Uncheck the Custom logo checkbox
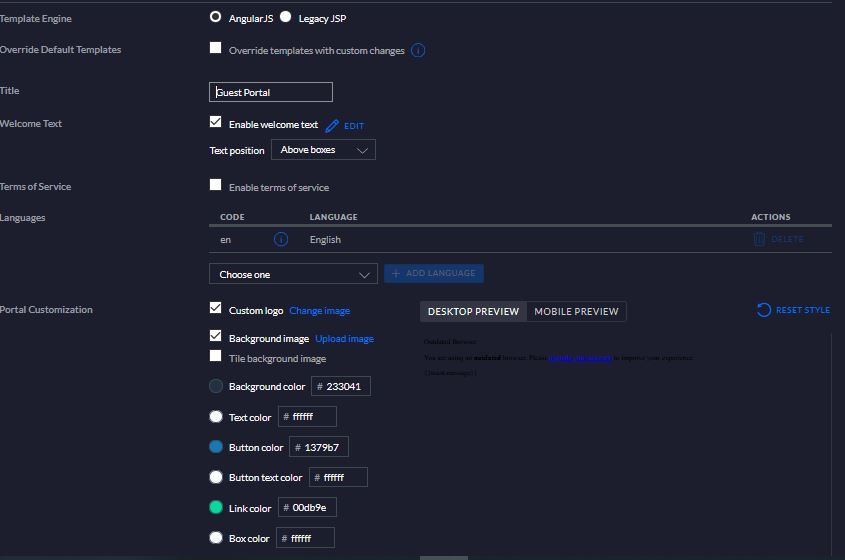 (215, 308)
